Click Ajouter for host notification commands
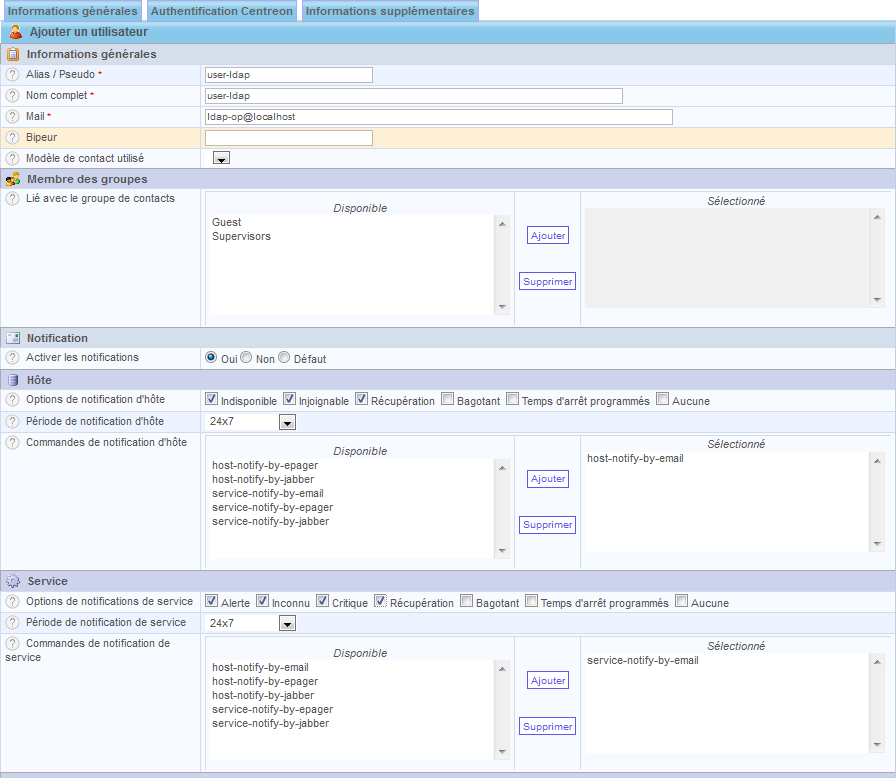Screen dimensions: 896x778 pyautogui.click(x=548, y=479)
